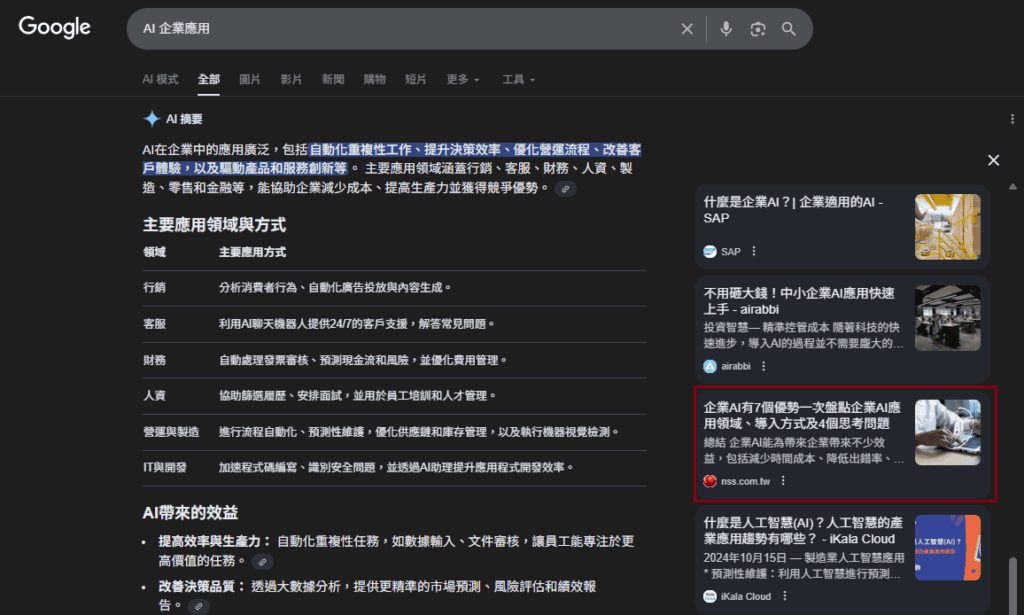Screen dimensions: 1024x615
Task: Click the nss.com.tw favicon
Action: click(x=710, y=481)
